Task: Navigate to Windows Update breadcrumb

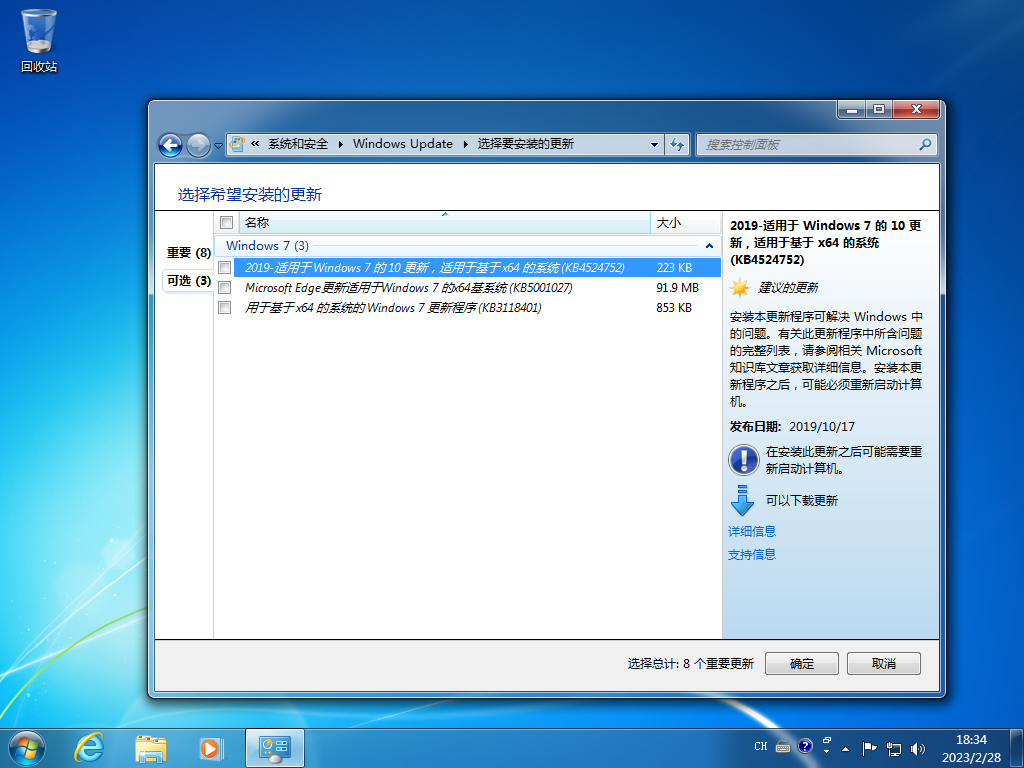Action: (402, 144)
